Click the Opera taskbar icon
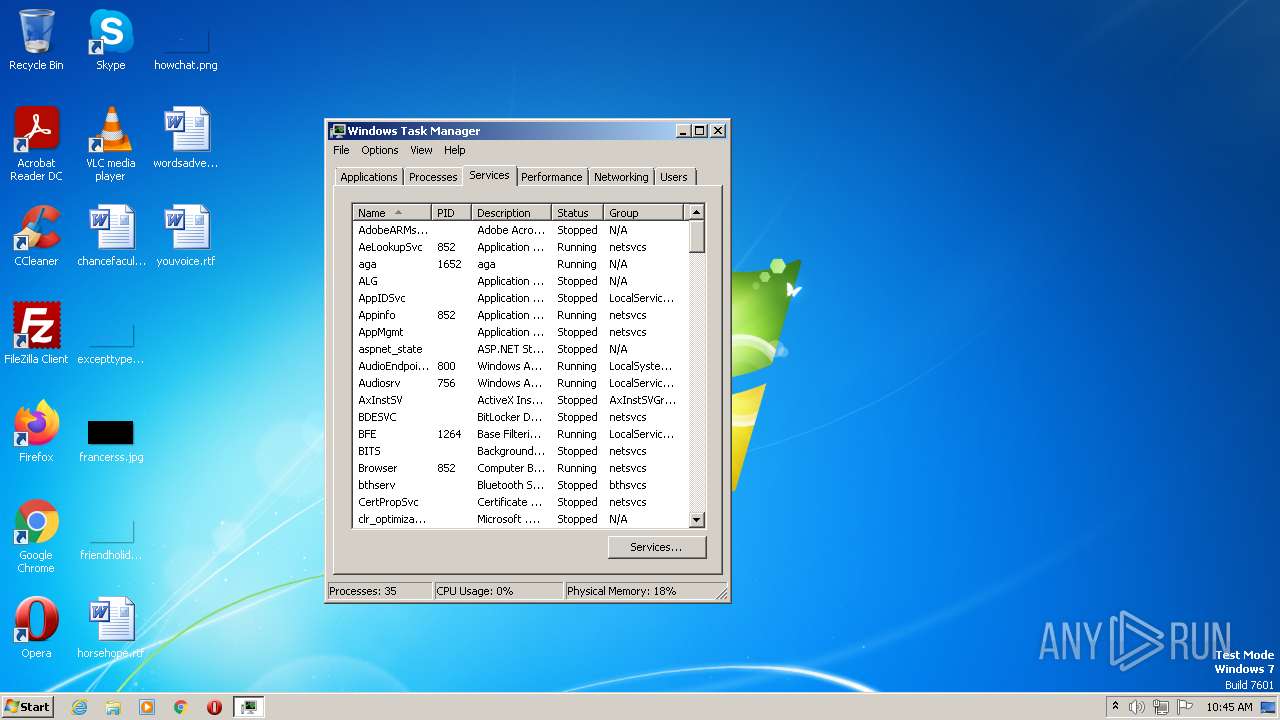Viewport: 1280px width, 720px height. [x=214, y=707]
